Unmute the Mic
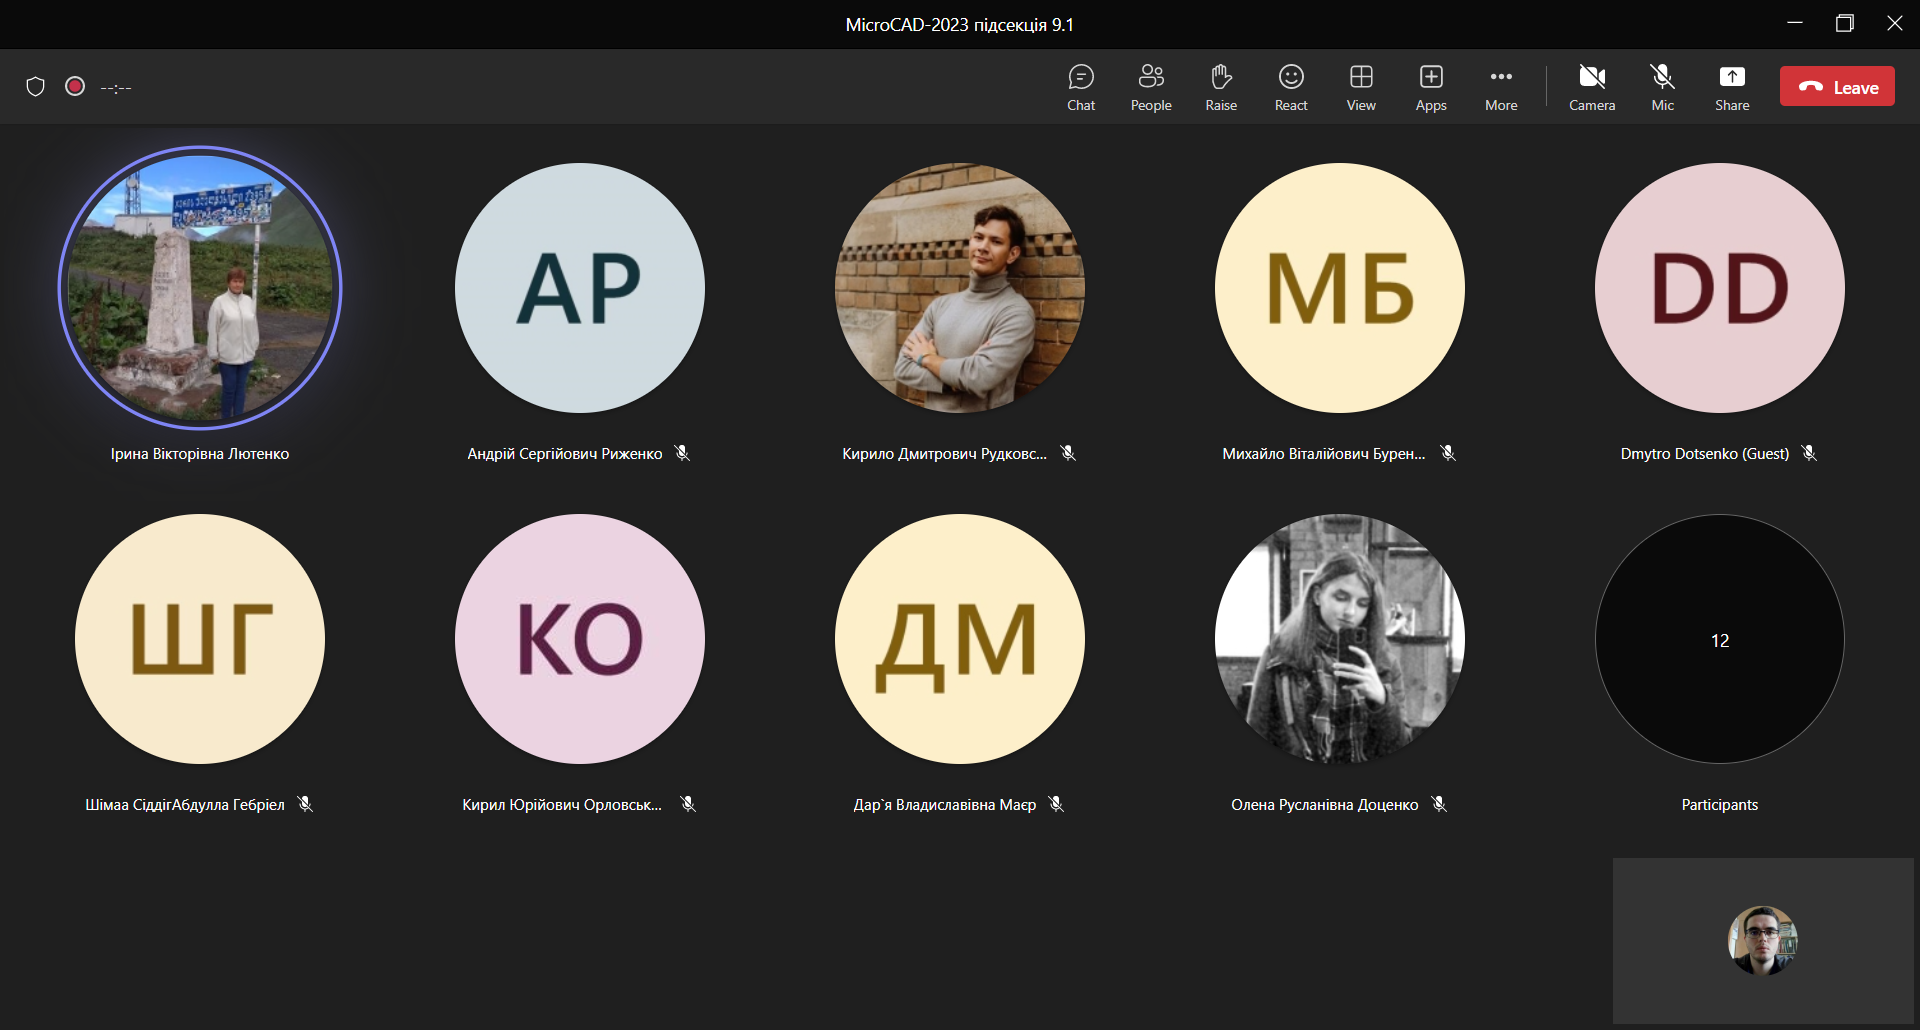This screenshot has height=1030, width=1920. tap(1662, 87)
